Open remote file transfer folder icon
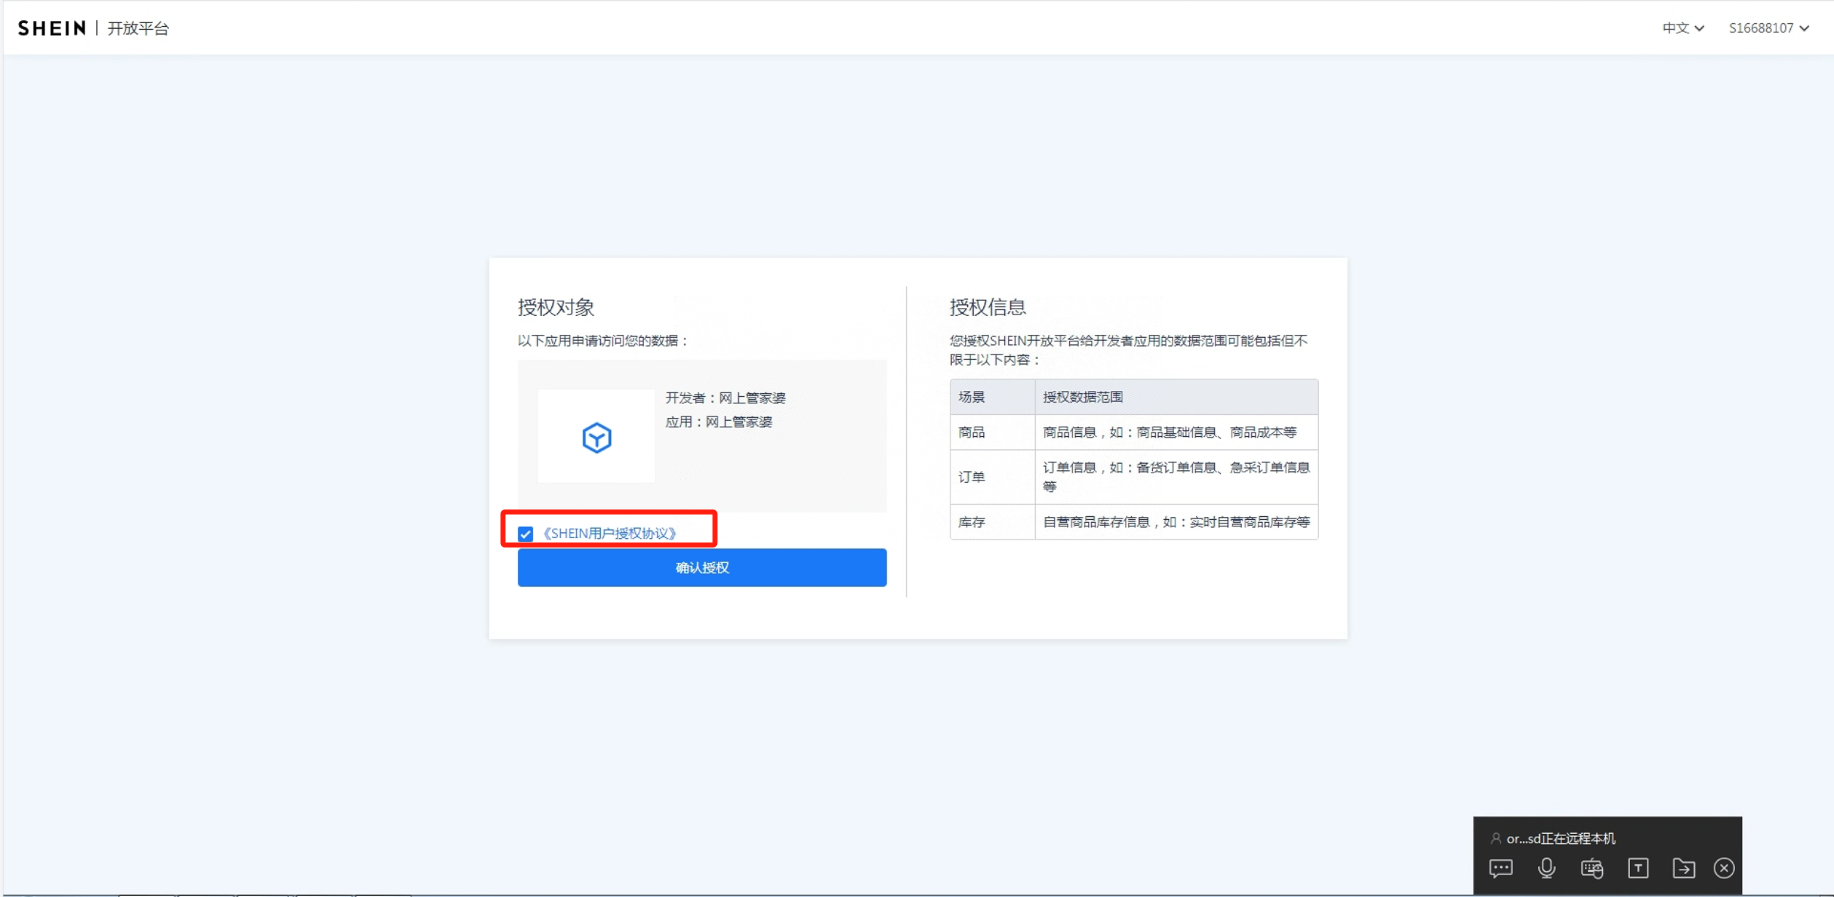1834x897 pixels. 1684,868
